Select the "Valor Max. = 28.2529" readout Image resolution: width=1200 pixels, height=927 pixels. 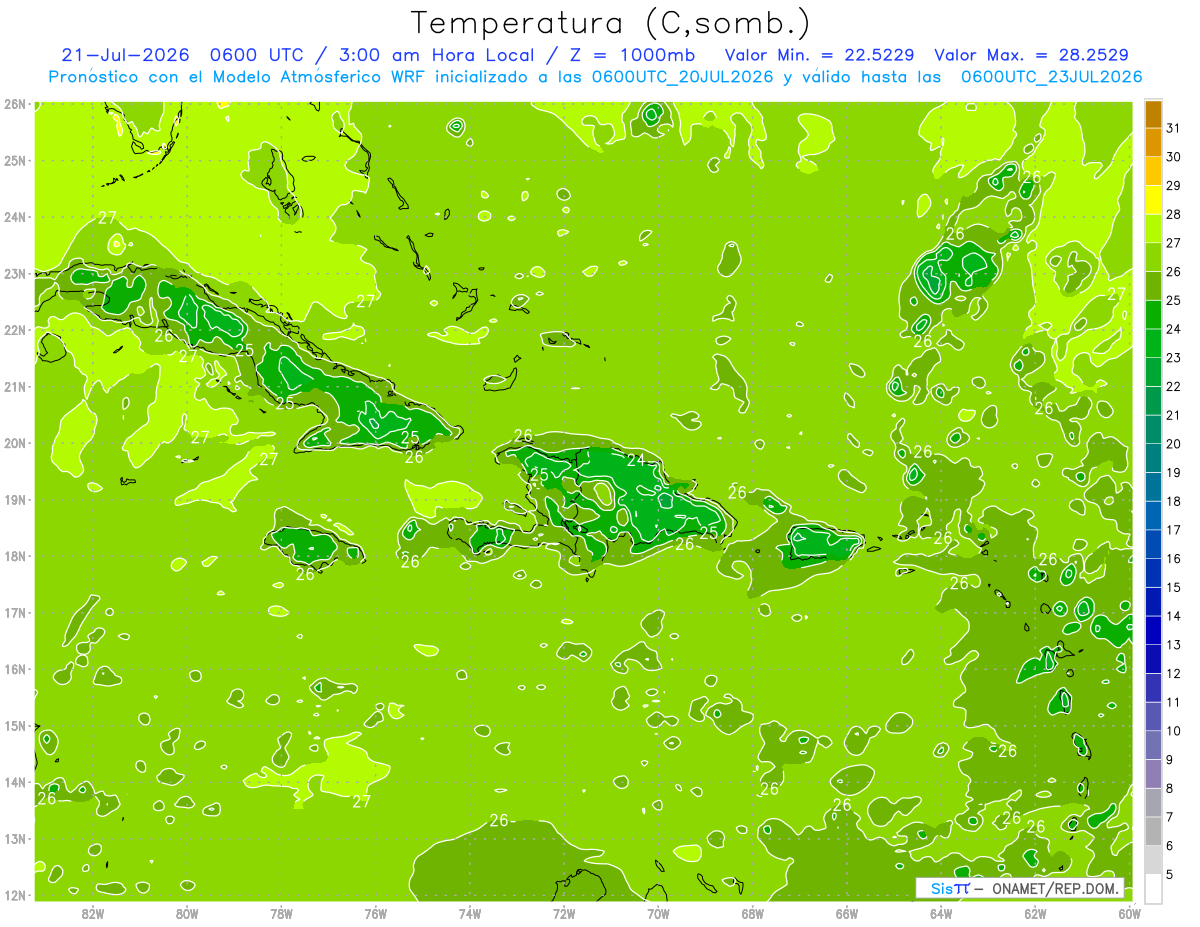click(x=1032, y=54)
